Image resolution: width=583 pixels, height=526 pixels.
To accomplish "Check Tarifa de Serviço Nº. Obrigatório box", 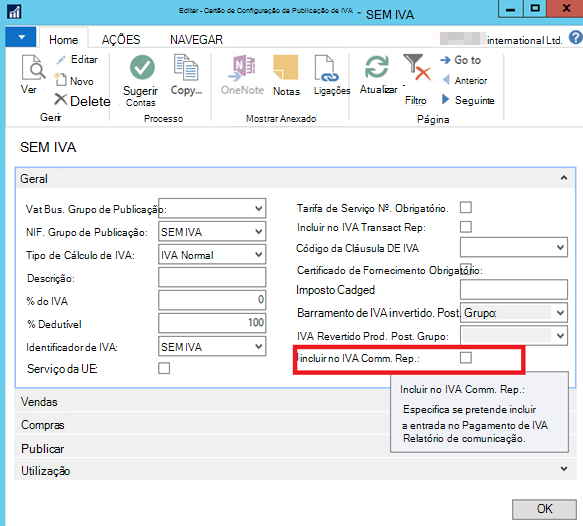I will pyautogui.click(x=466, y=207).
